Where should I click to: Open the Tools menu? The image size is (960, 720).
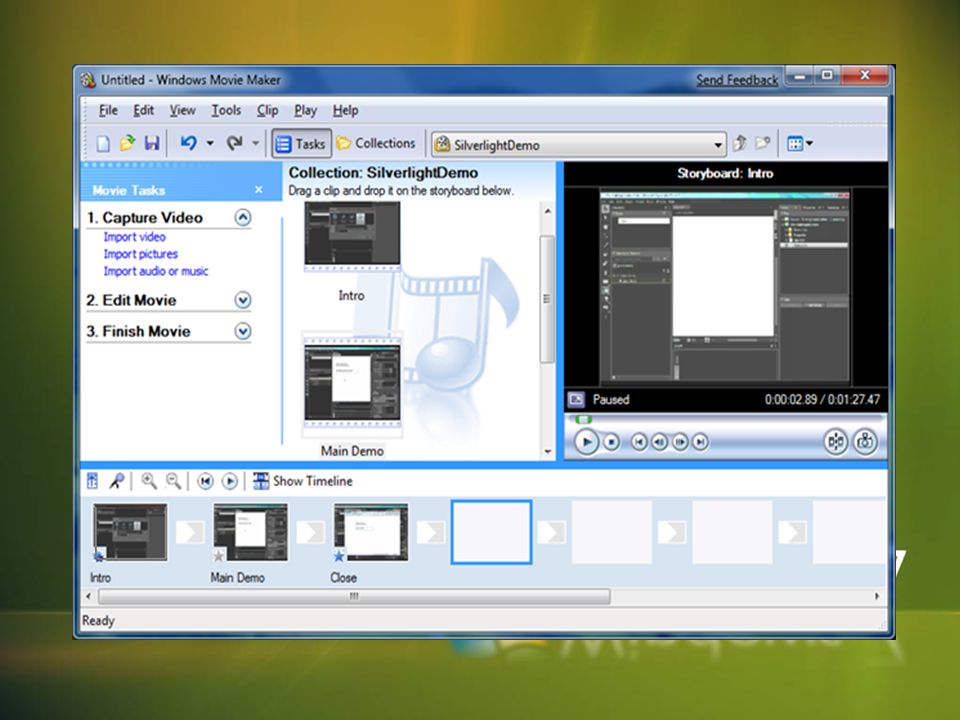pos(226,110)
